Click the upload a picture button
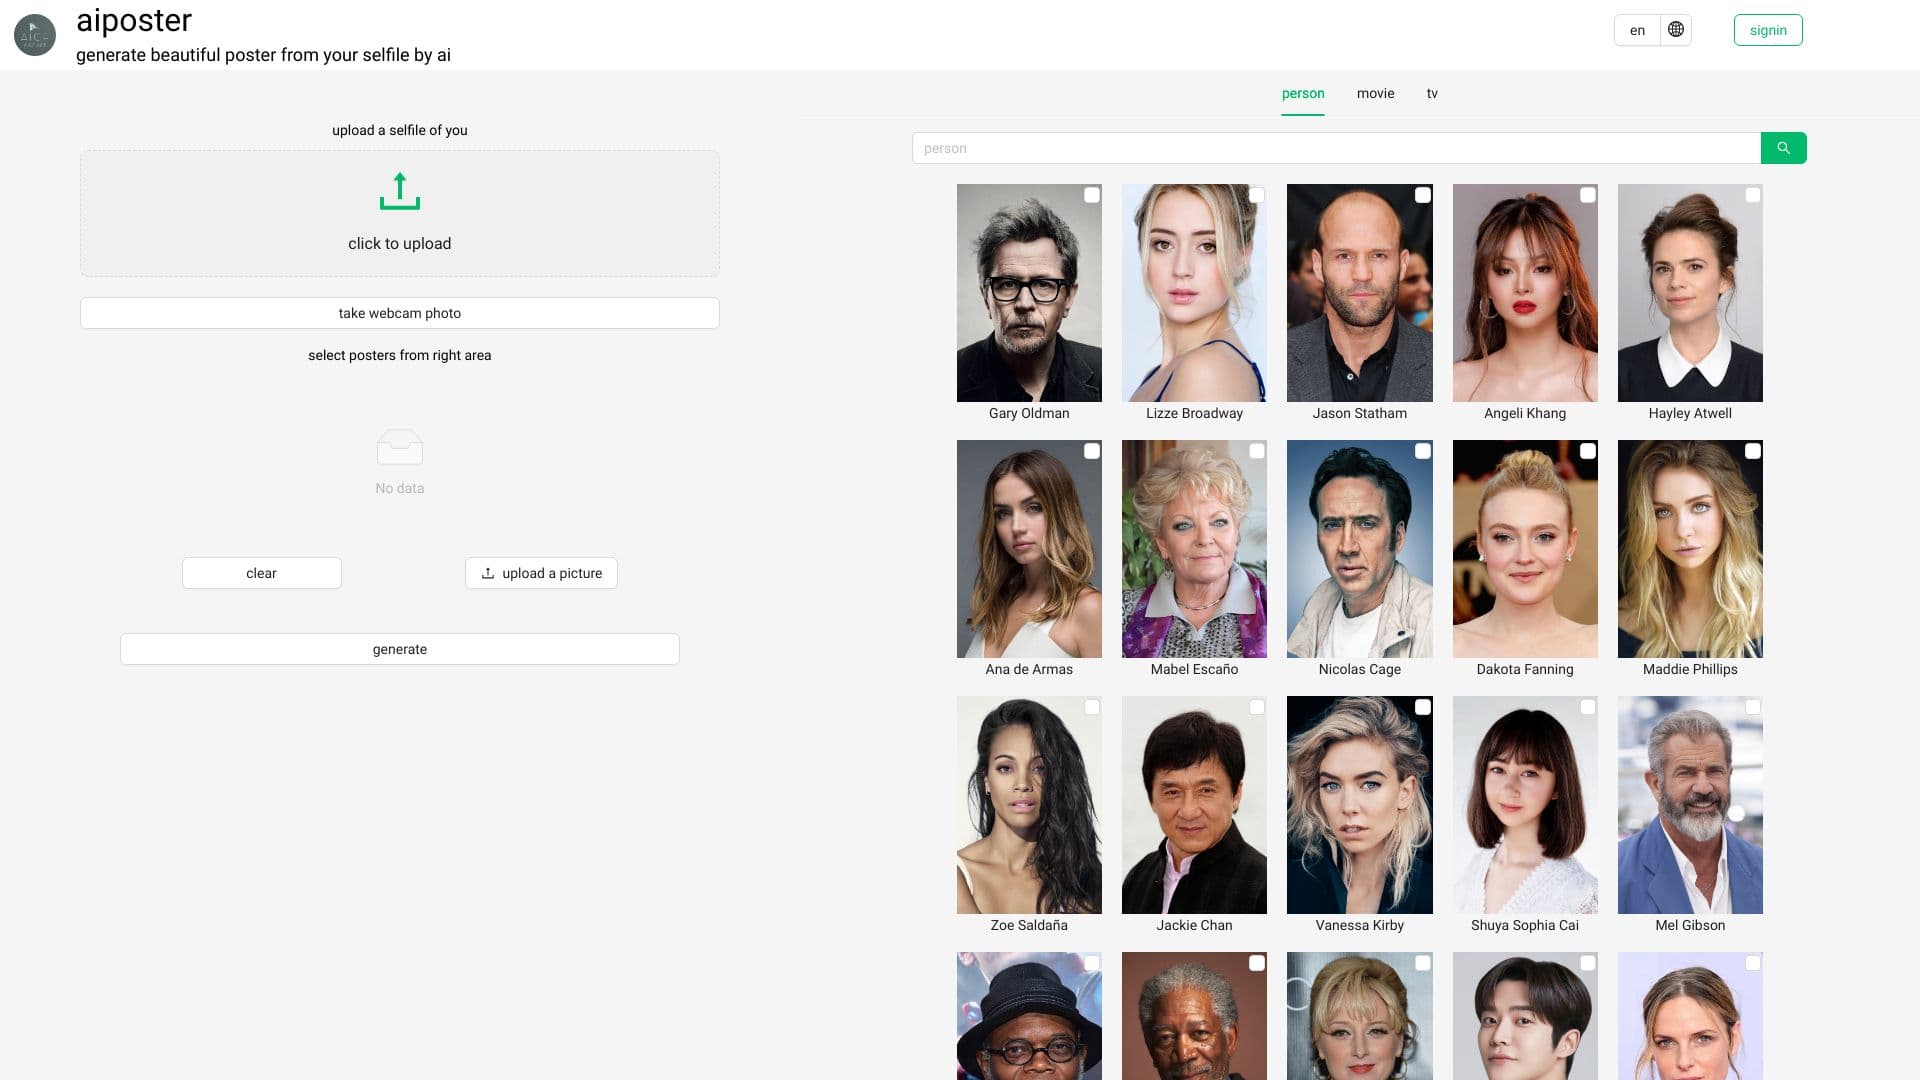 (541, 573)
